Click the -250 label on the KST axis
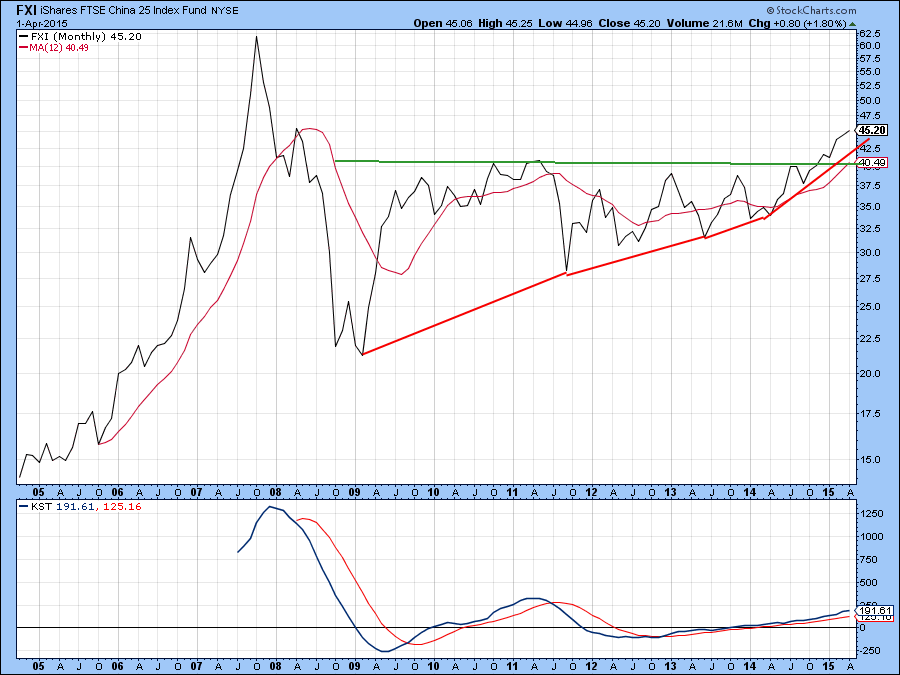Viewport: 900px width, 675px height. click(x=870, y=650)
